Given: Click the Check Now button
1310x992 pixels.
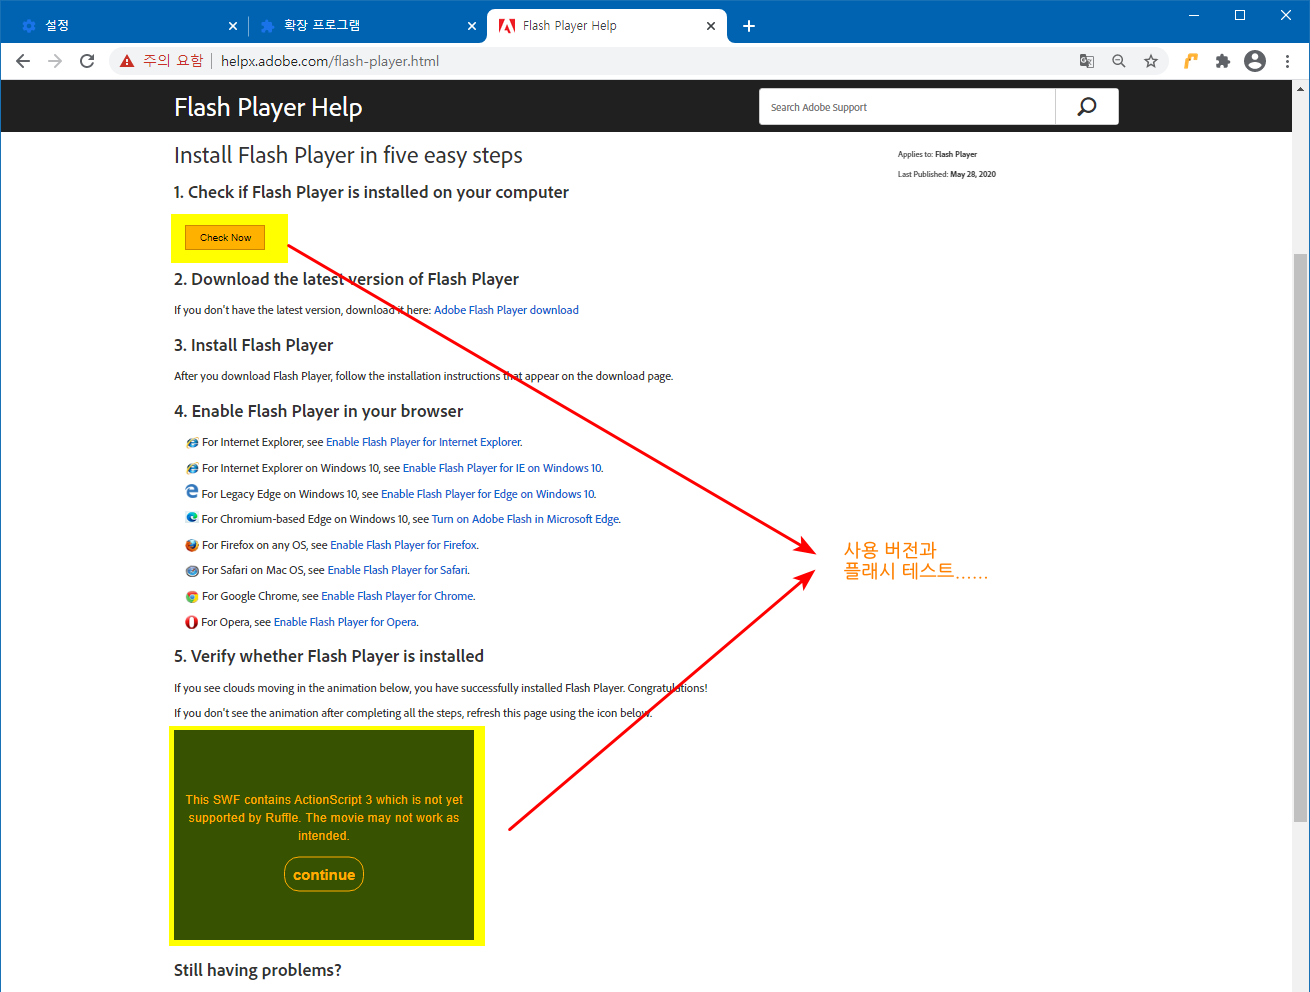Looking at the screenshot, I should (225, 237).
